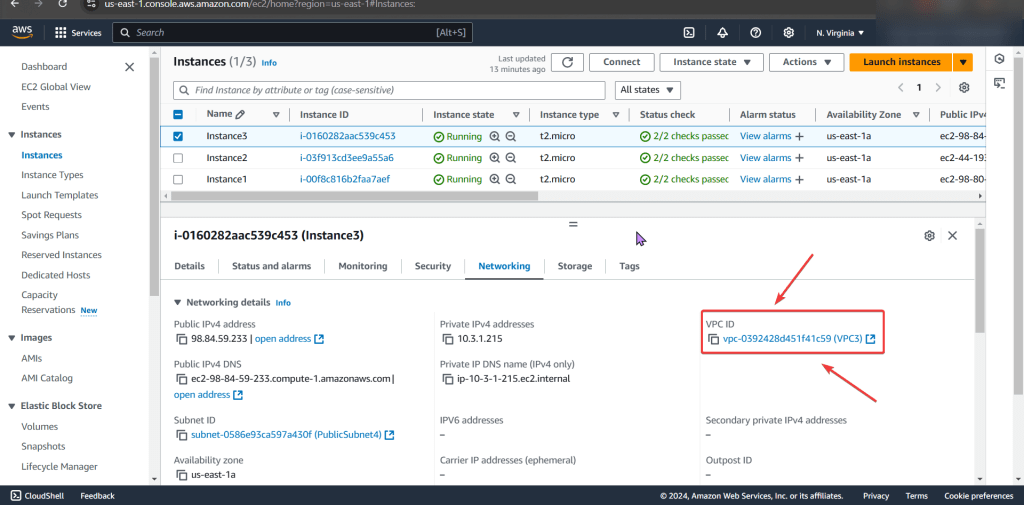Click the Launch instances button
1024x505 pixels.
(900, 62)
